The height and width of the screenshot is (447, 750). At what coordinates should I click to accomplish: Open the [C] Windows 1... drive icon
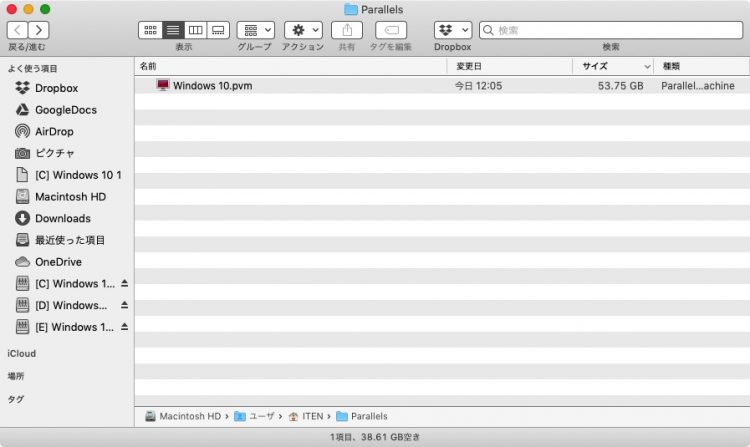(22, 283)
